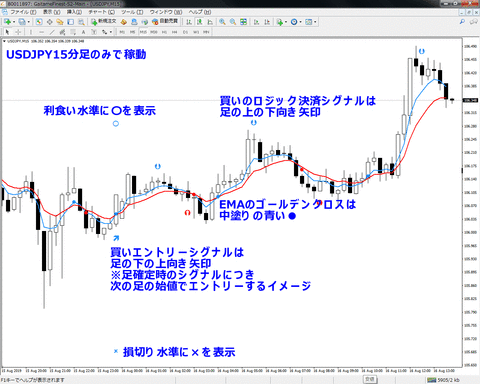
Task: Switch to bar chart display
Action: (x=189, y=22)
